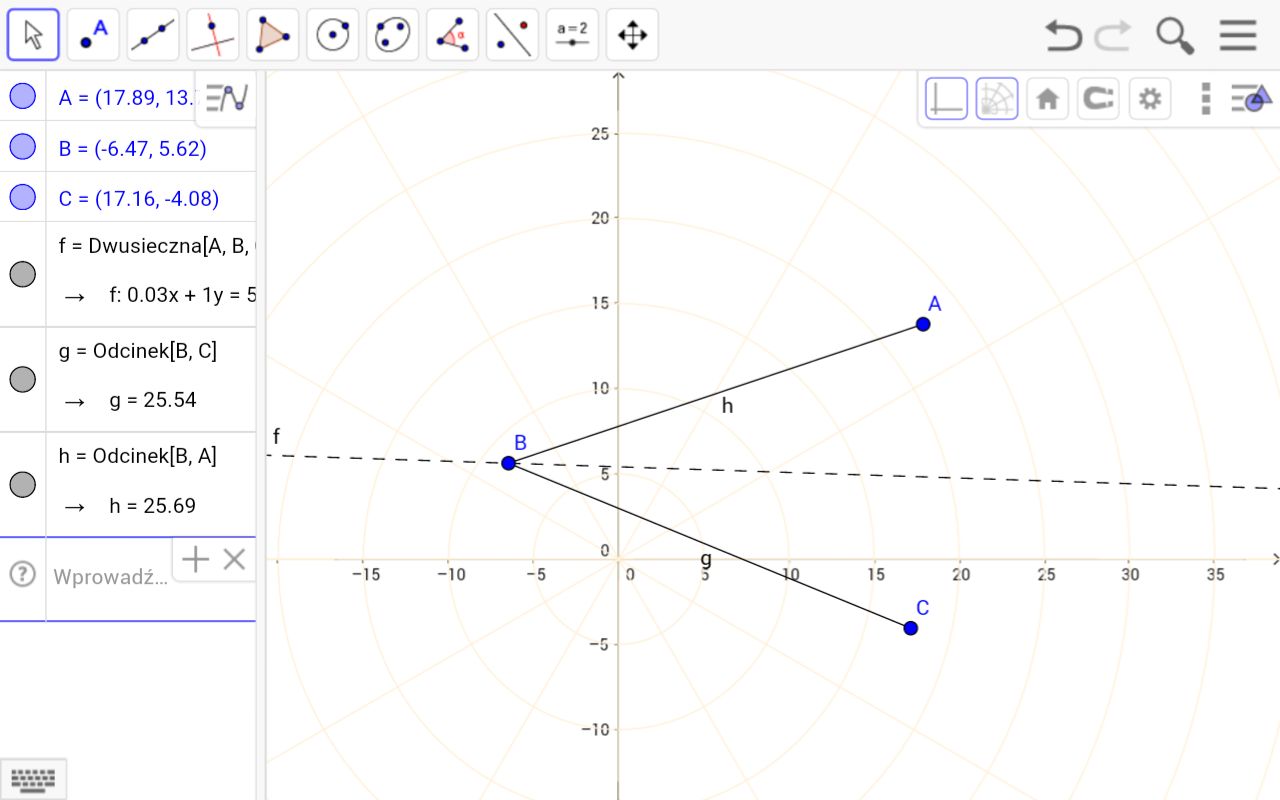
Task: Open the virtual keyboard button
Action: (x=33, y=778)
